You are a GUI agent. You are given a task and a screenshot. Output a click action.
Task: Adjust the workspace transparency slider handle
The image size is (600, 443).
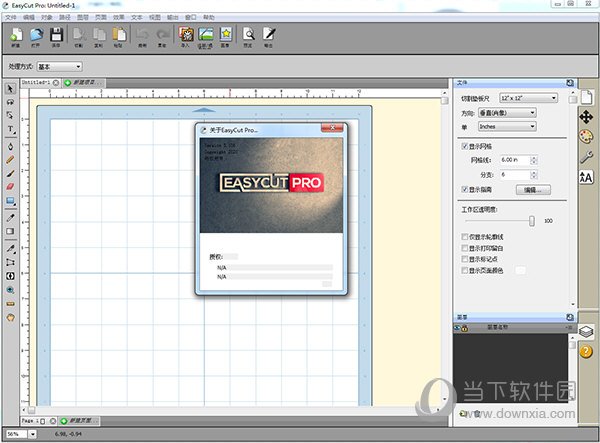click(532, 221)
